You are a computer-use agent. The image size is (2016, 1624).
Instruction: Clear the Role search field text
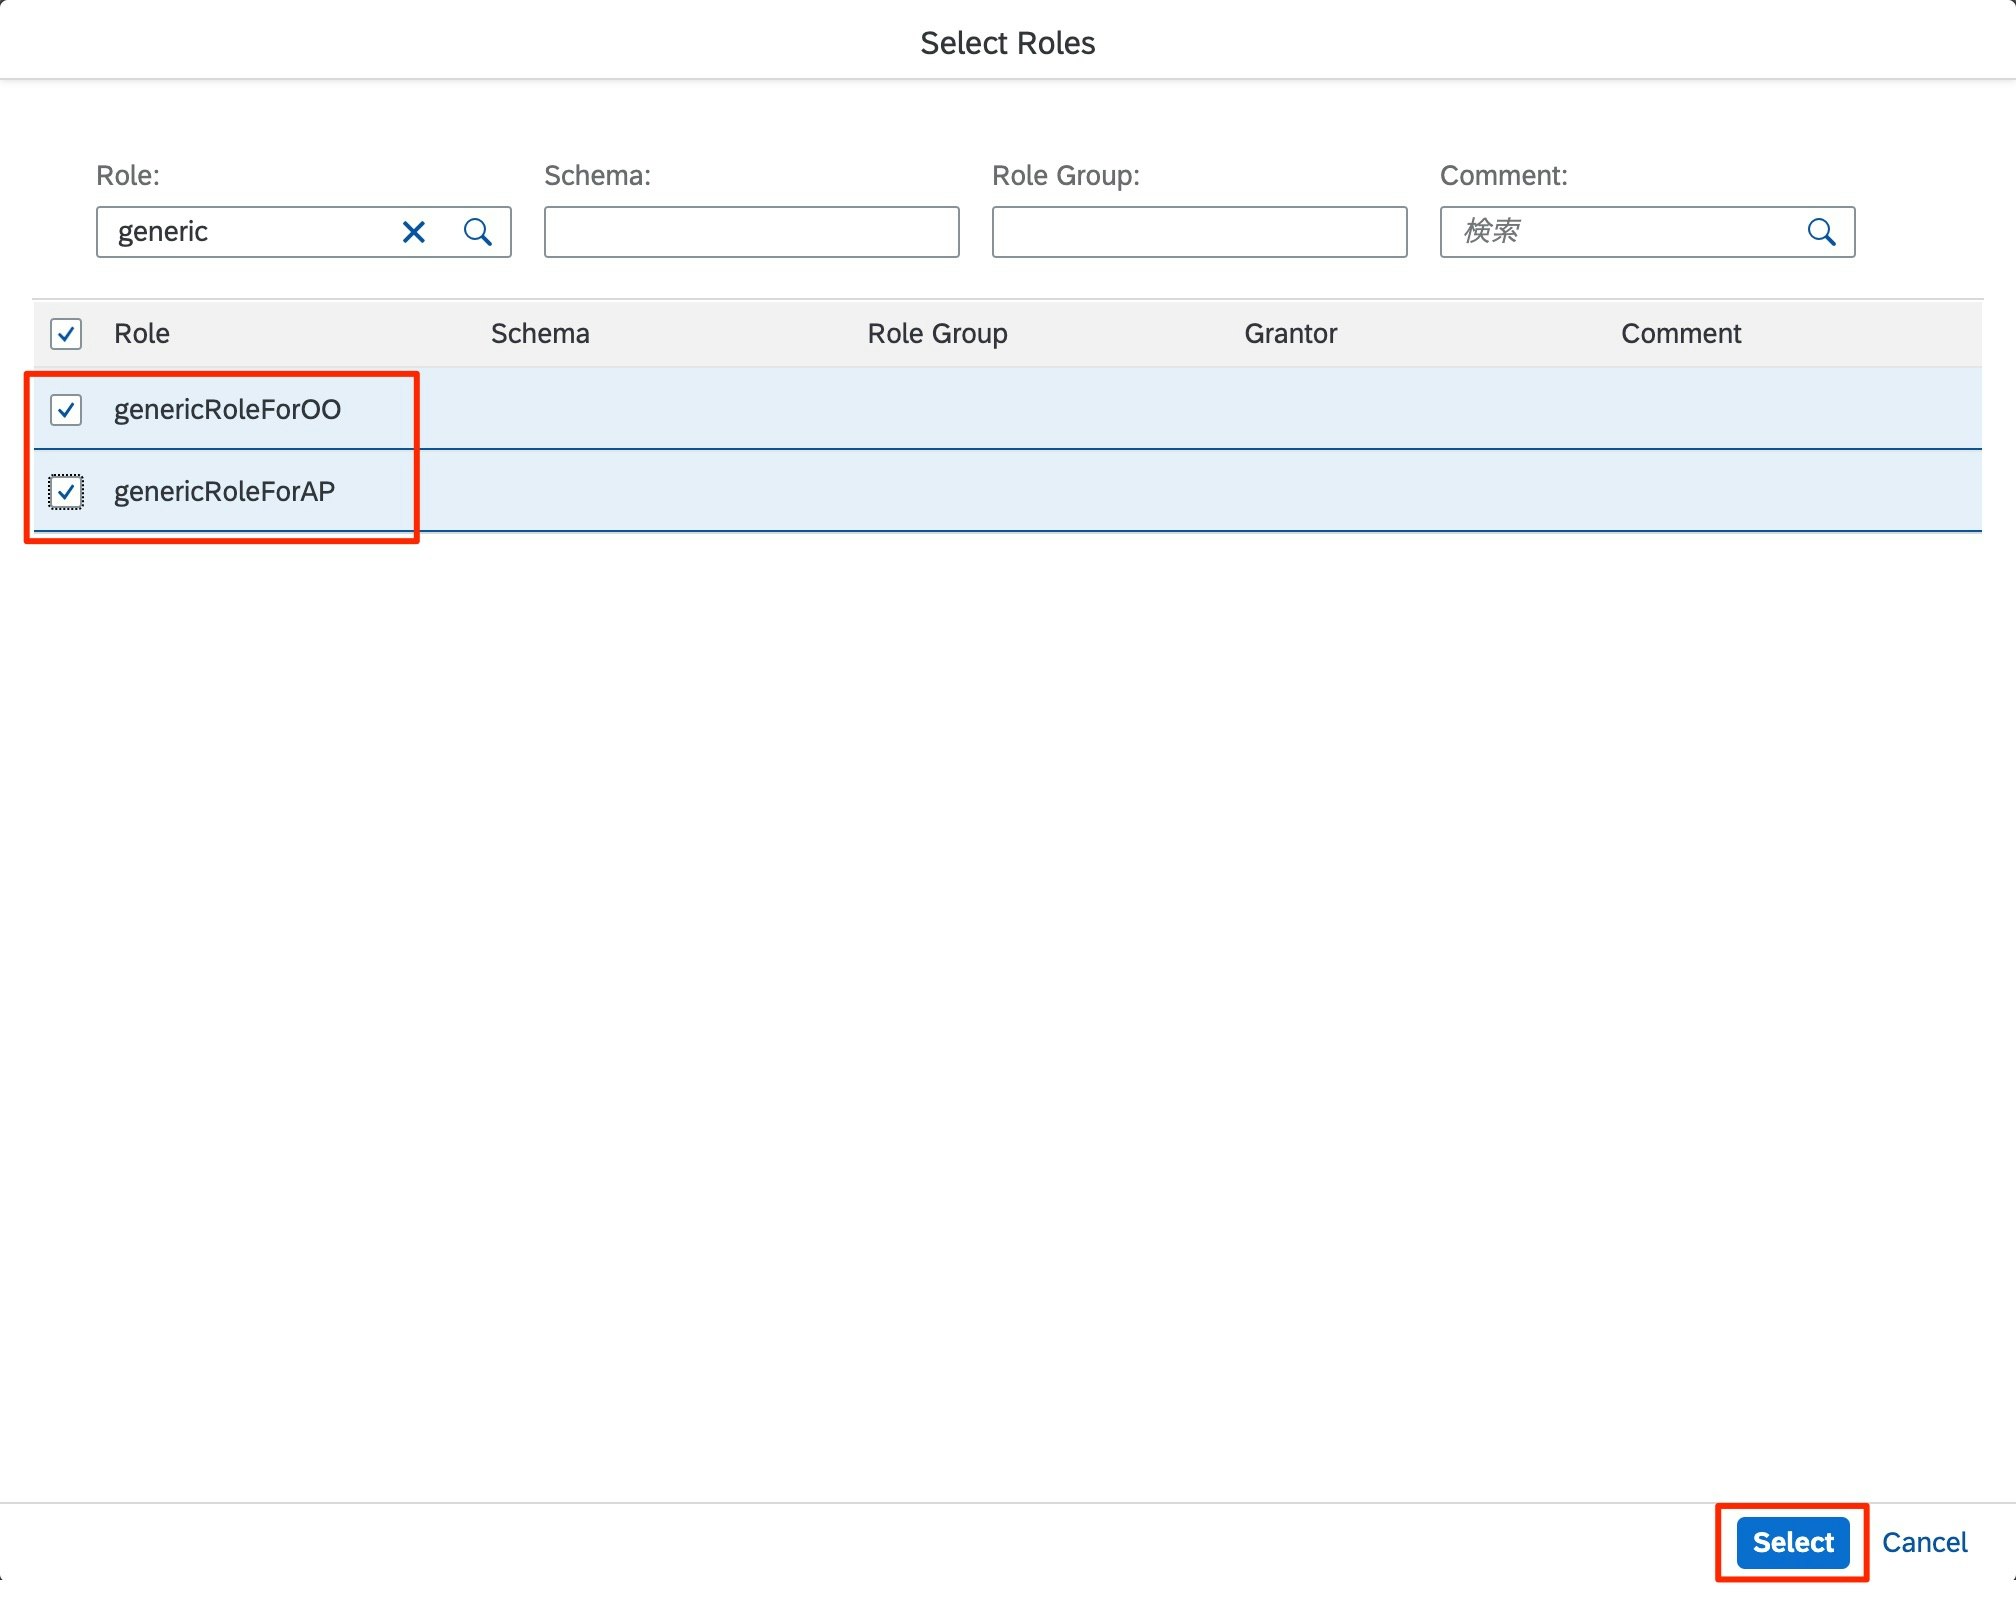coord(413,232)
